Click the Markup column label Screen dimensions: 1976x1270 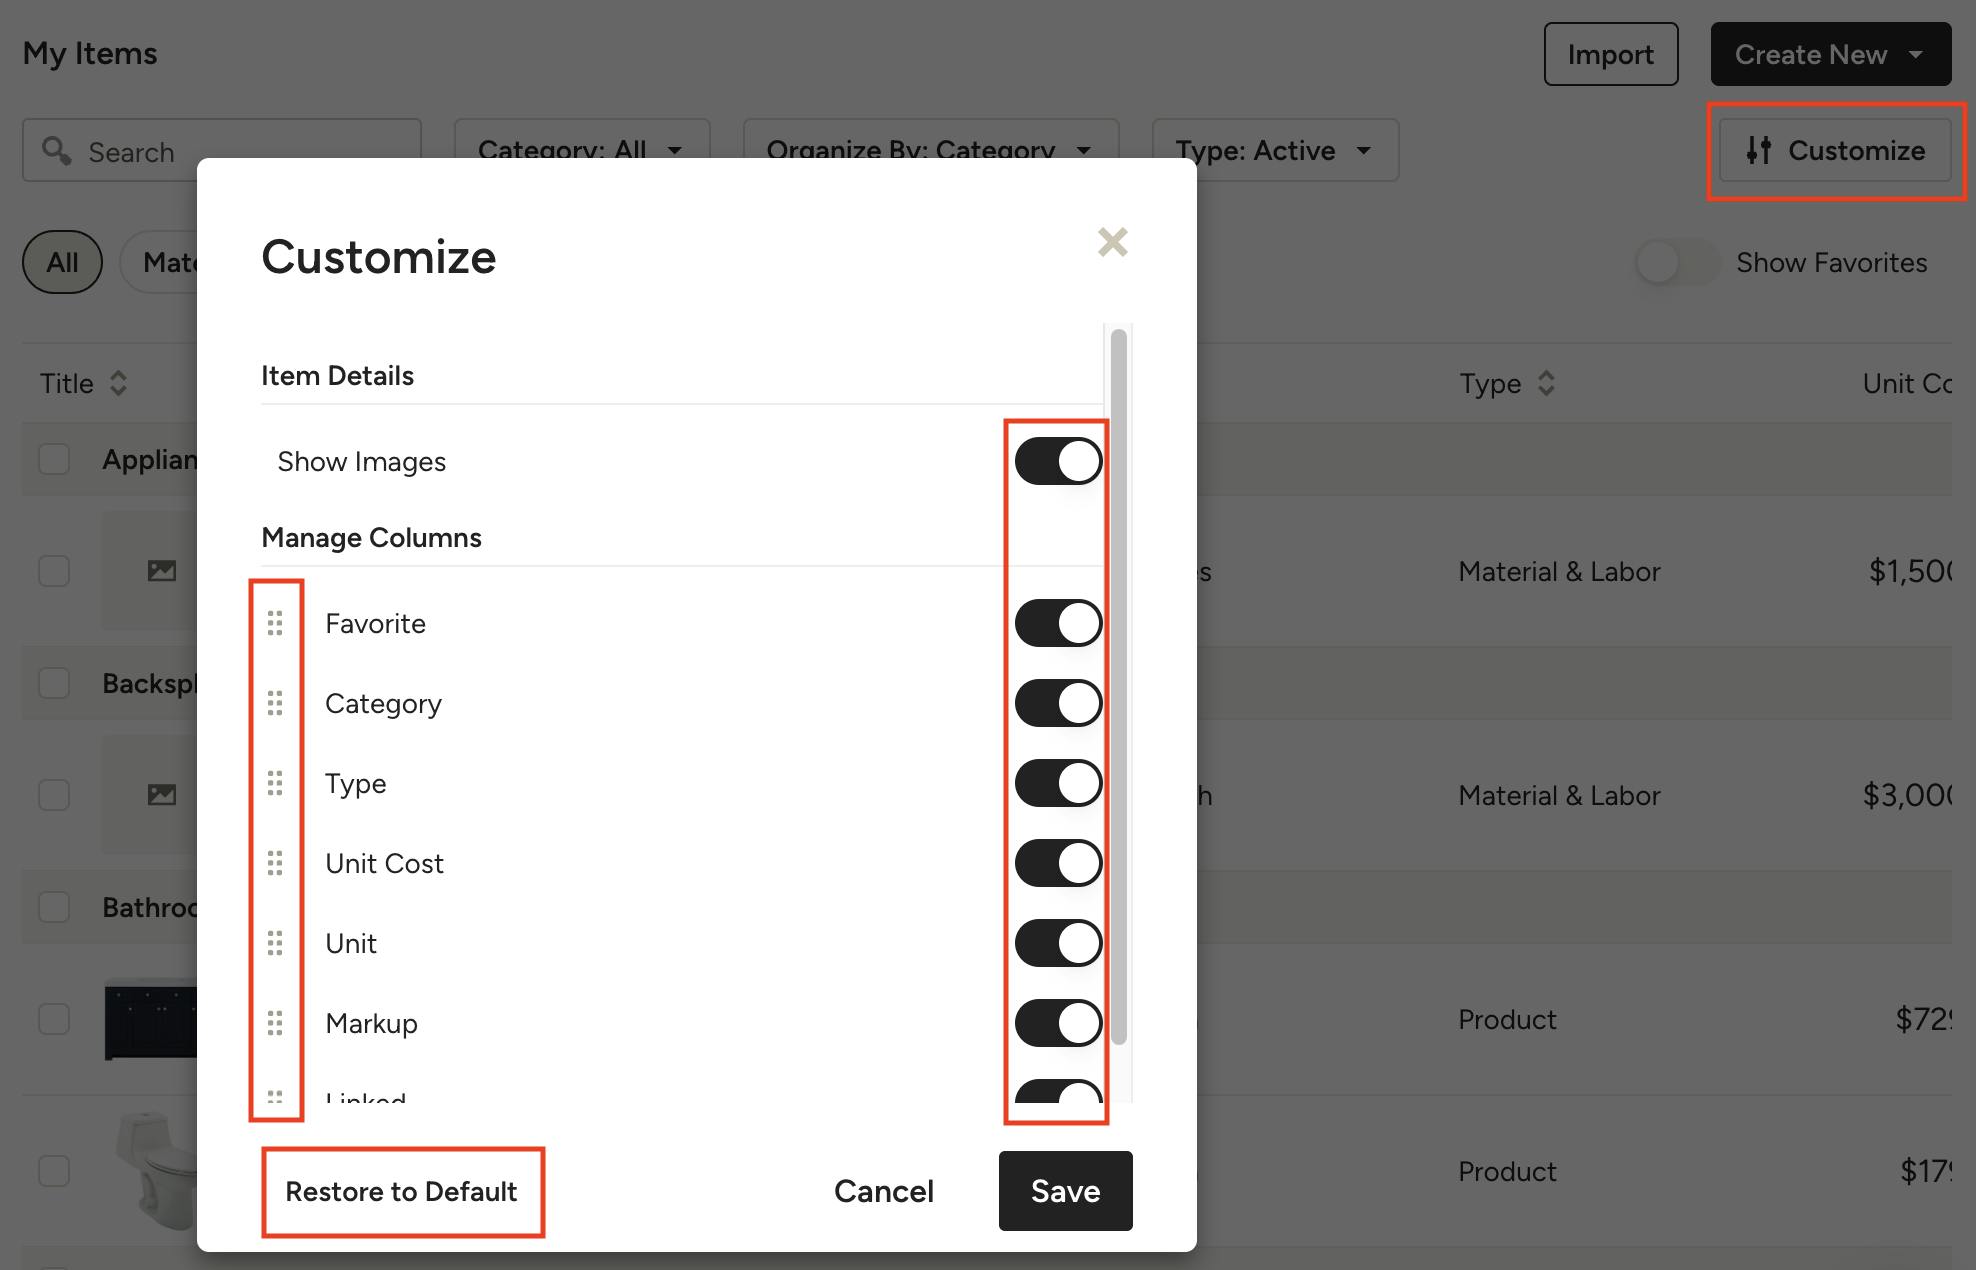[371, 1023]
